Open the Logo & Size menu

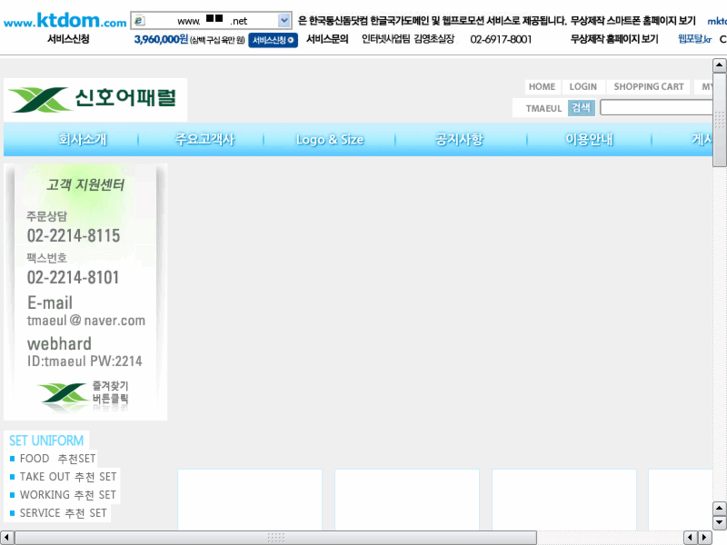click(330, 140)
